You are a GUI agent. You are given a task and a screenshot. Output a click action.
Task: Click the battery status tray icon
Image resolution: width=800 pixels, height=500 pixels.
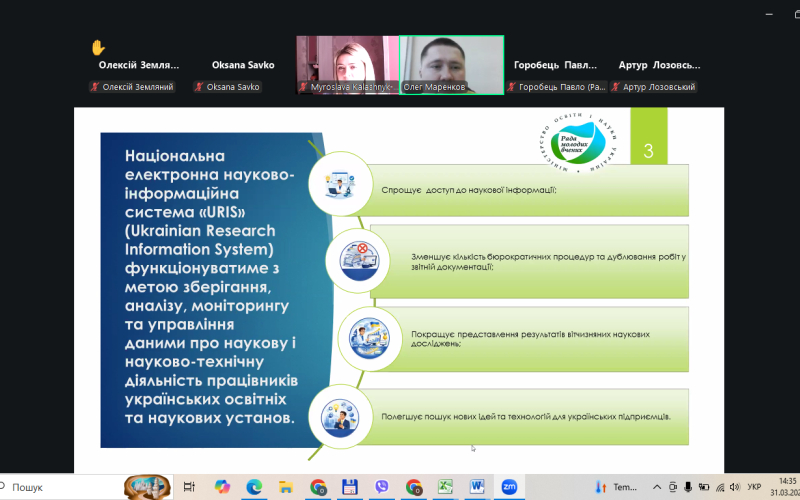(704, 487)
